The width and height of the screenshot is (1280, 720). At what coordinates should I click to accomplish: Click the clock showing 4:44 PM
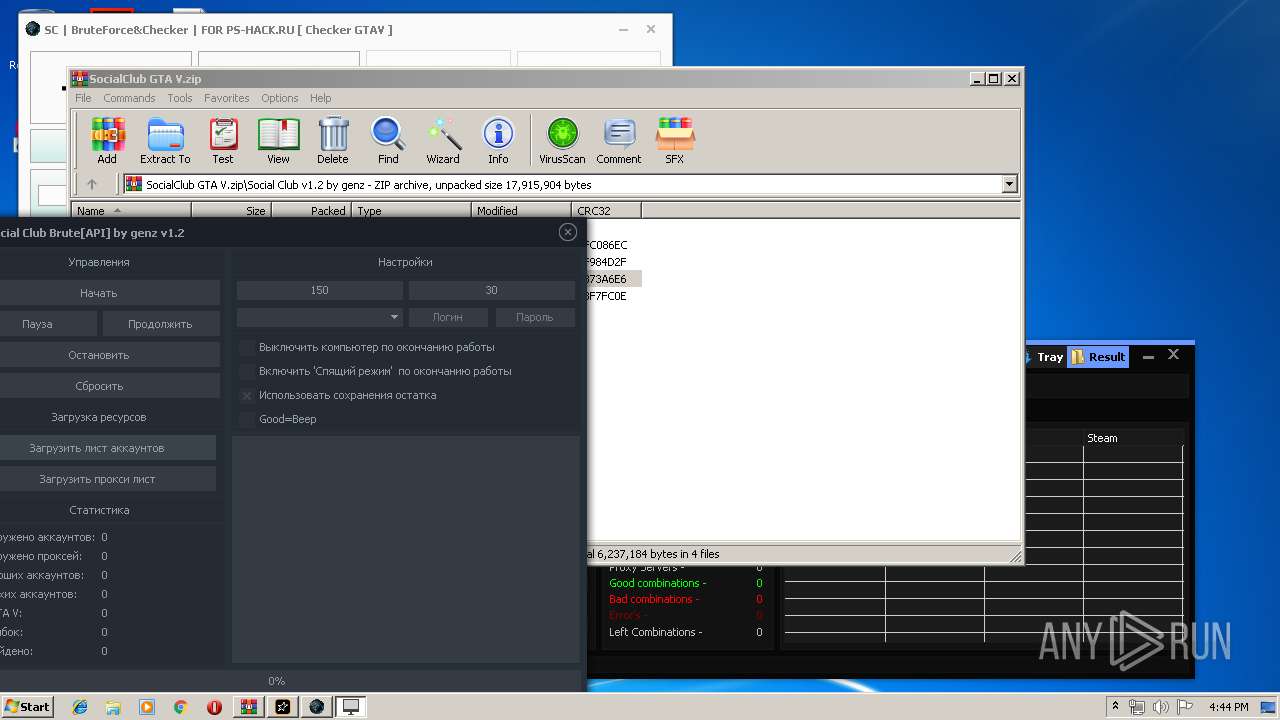pos(1228,707)
